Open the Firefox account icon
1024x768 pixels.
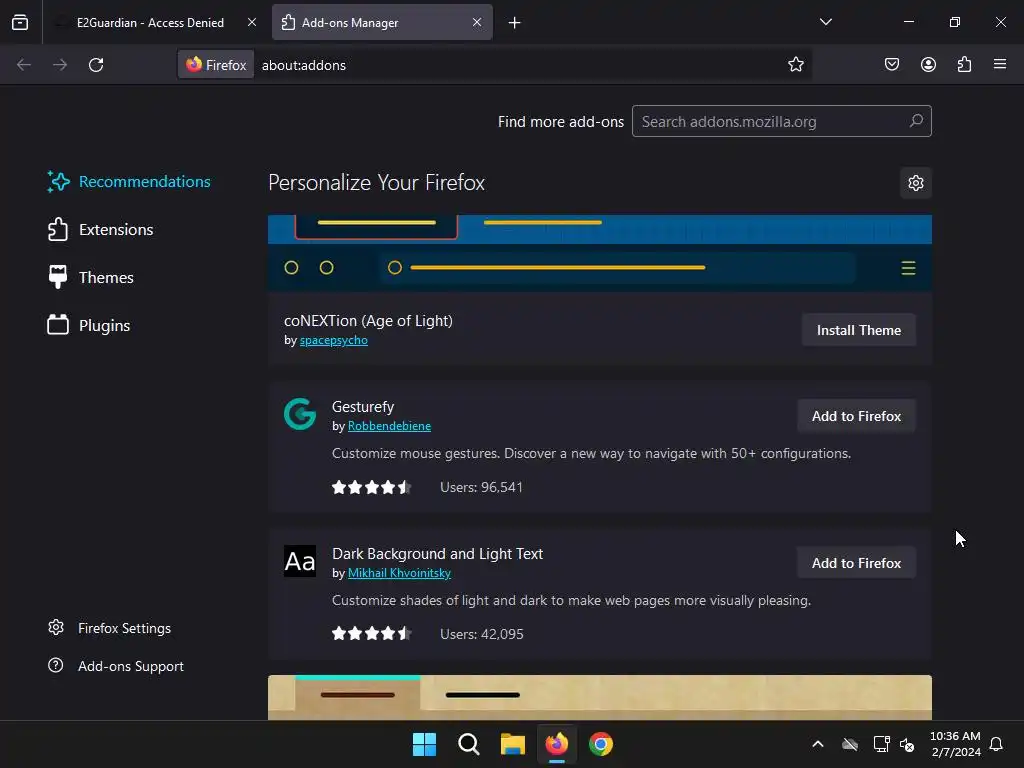click(x=928, y=65)
